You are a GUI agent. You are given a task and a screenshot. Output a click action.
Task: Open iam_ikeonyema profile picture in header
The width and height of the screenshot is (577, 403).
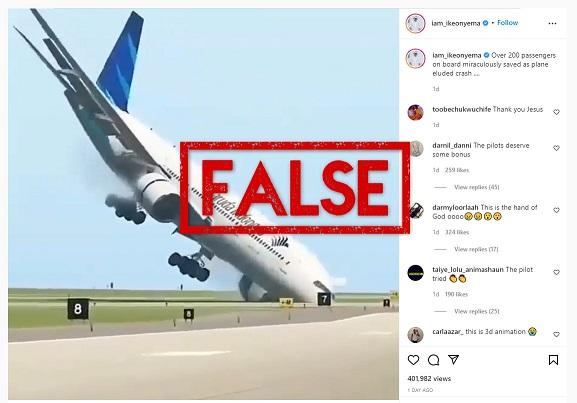(415, 23)
